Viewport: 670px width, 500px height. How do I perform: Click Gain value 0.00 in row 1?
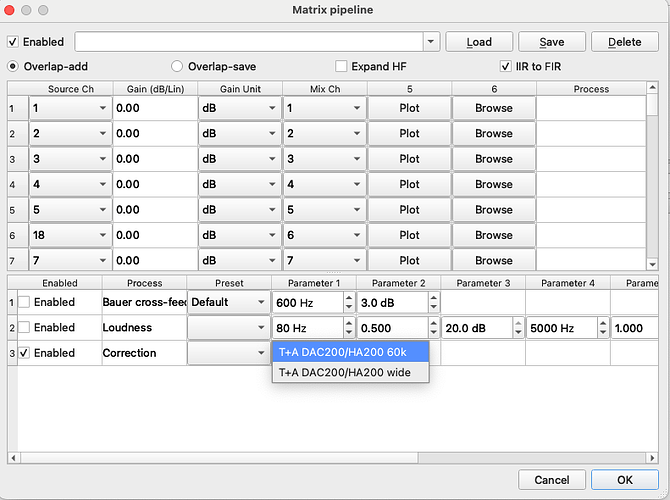tap(155, 108)
